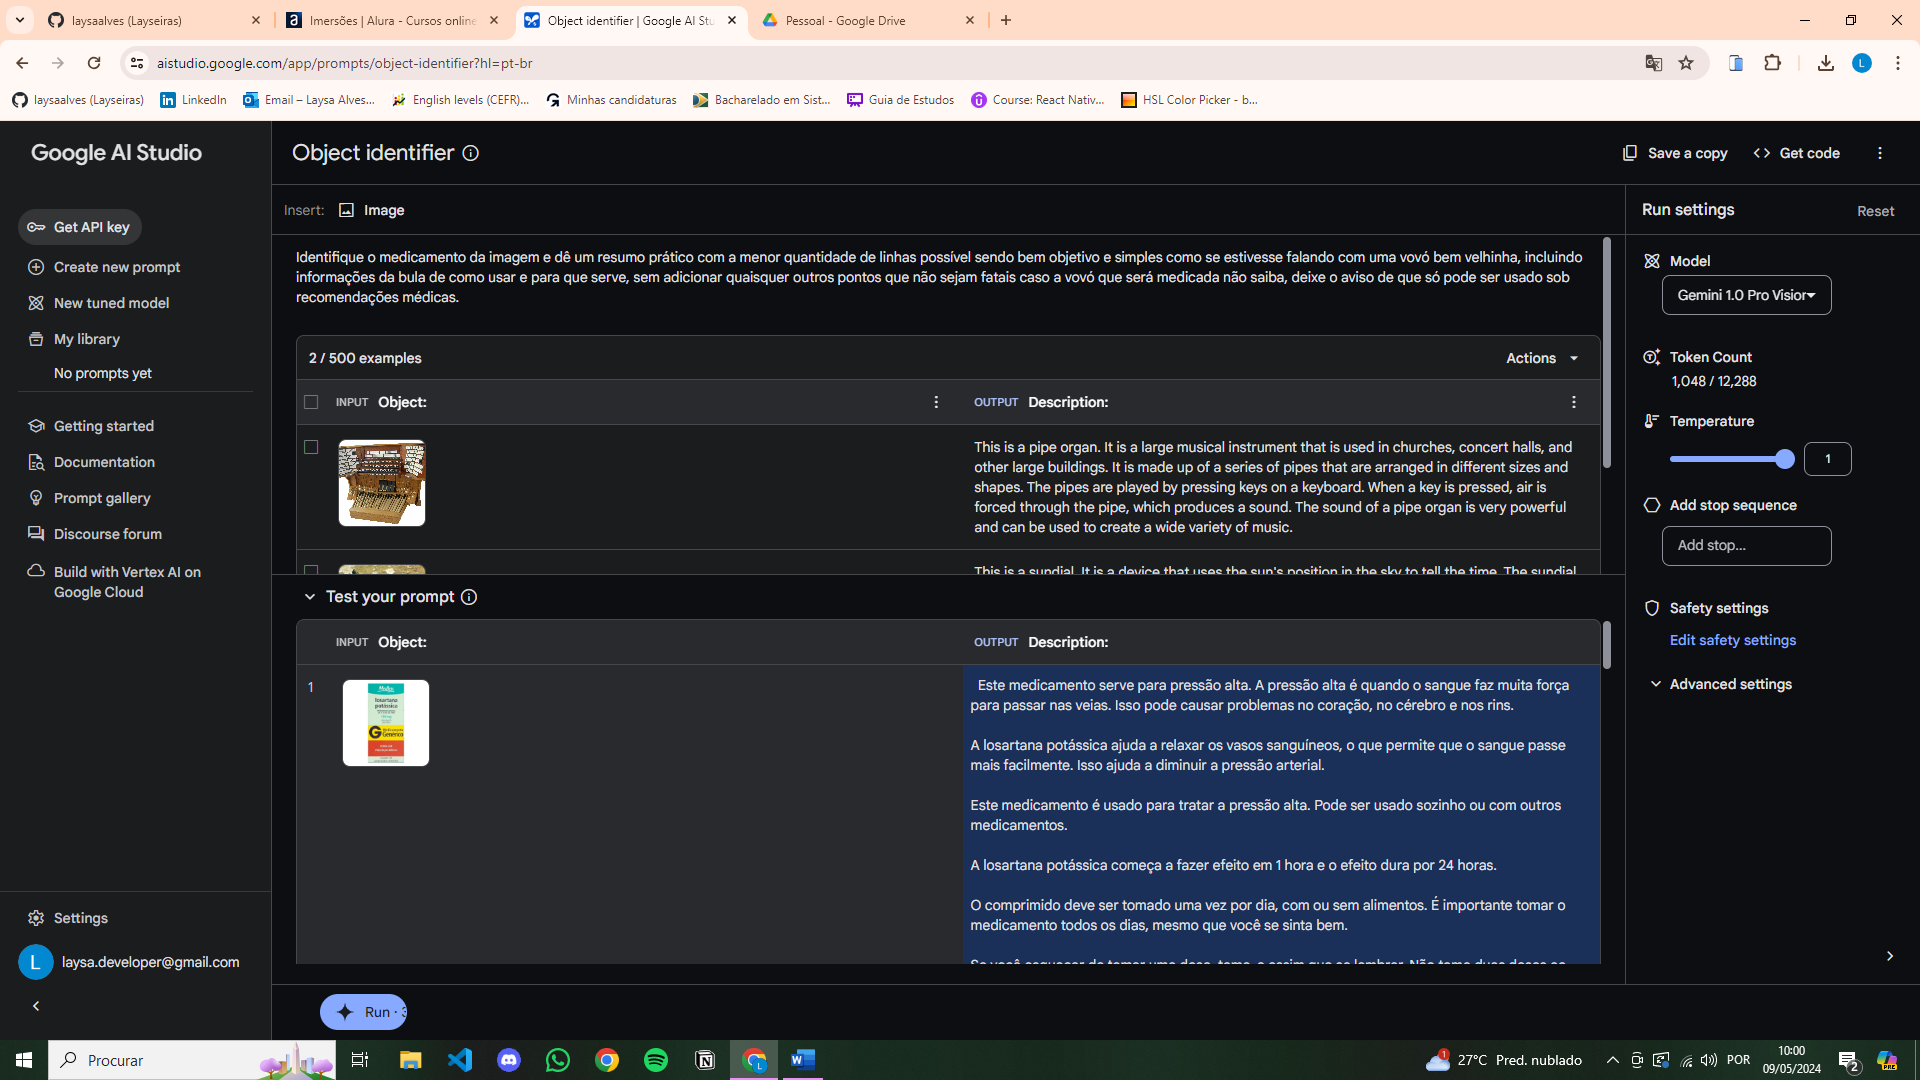Open Settings in the sidebar

coord(80,918)
